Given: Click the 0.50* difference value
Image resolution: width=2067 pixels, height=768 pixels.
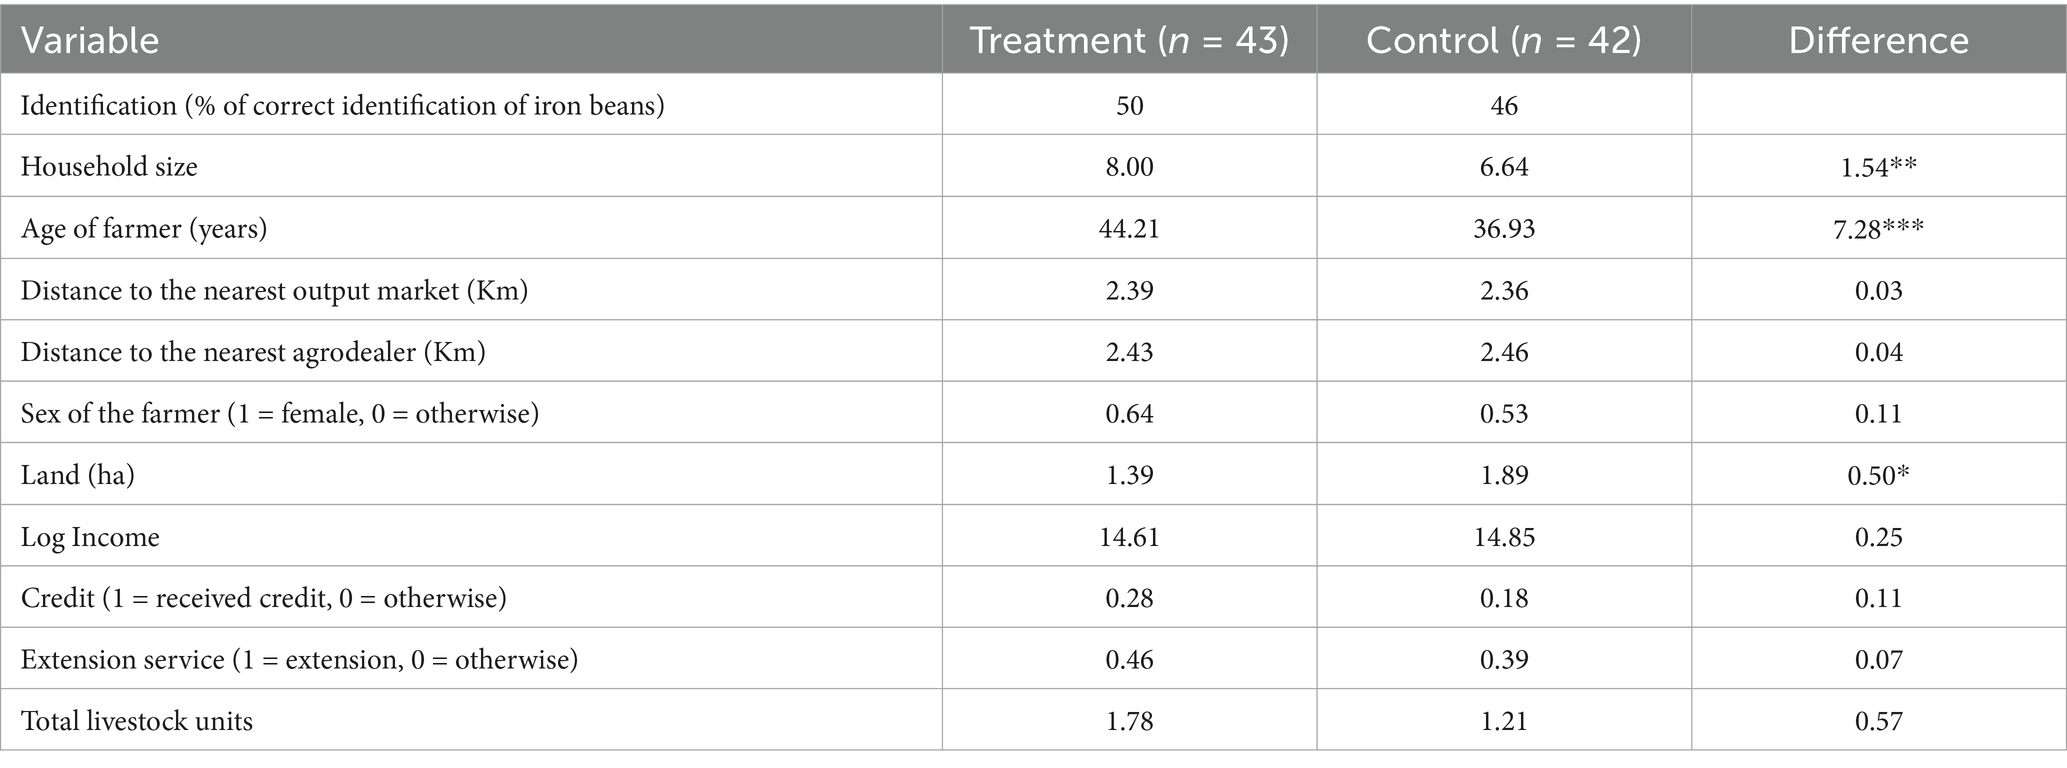Looking at the screenshot, I should (x=1878, y=475).
